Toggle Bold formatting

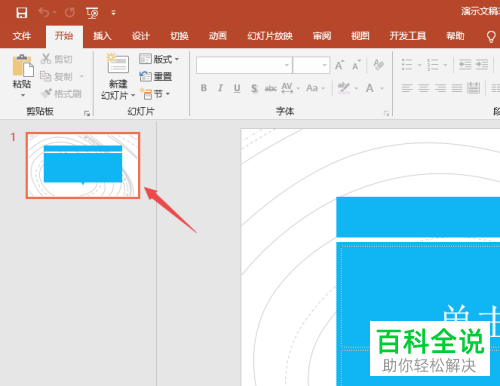pos(204,88)
